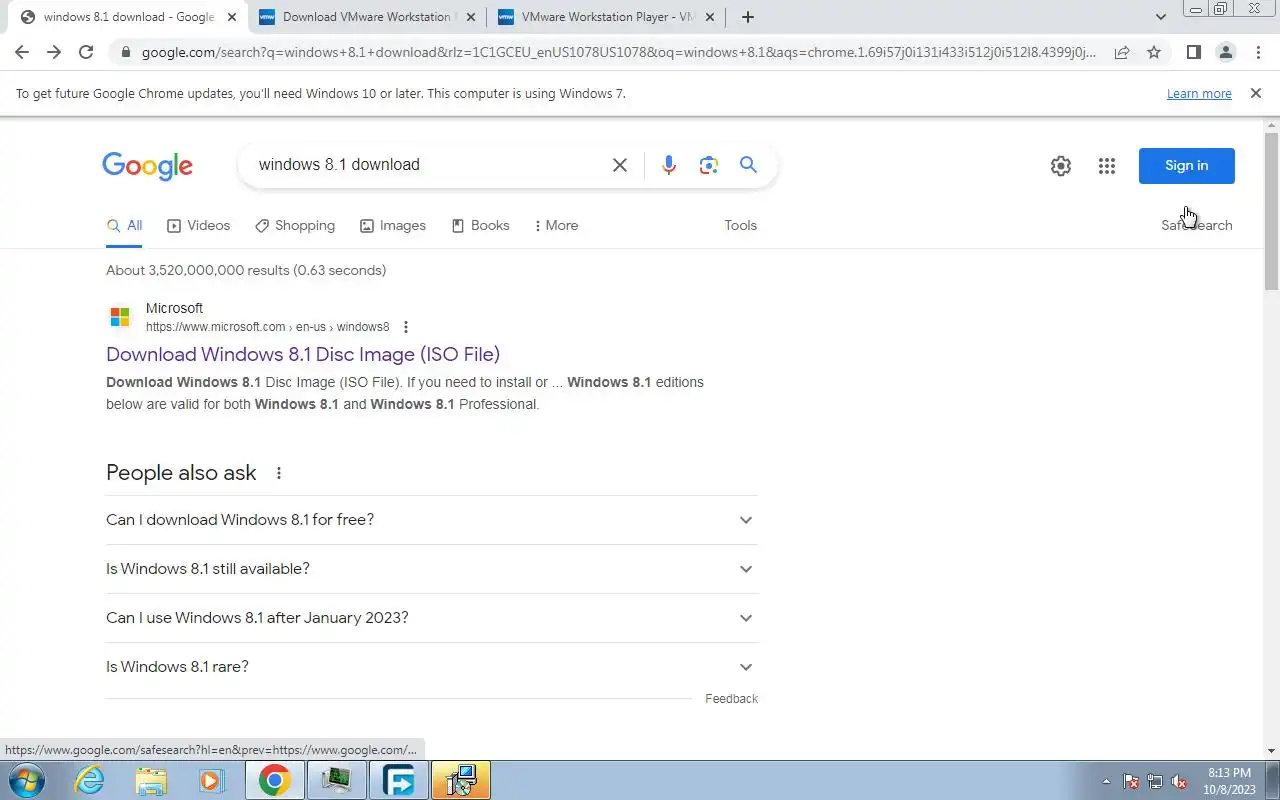
Task: Show hidden system tray icons arrow
Action: pos(1106,782)
